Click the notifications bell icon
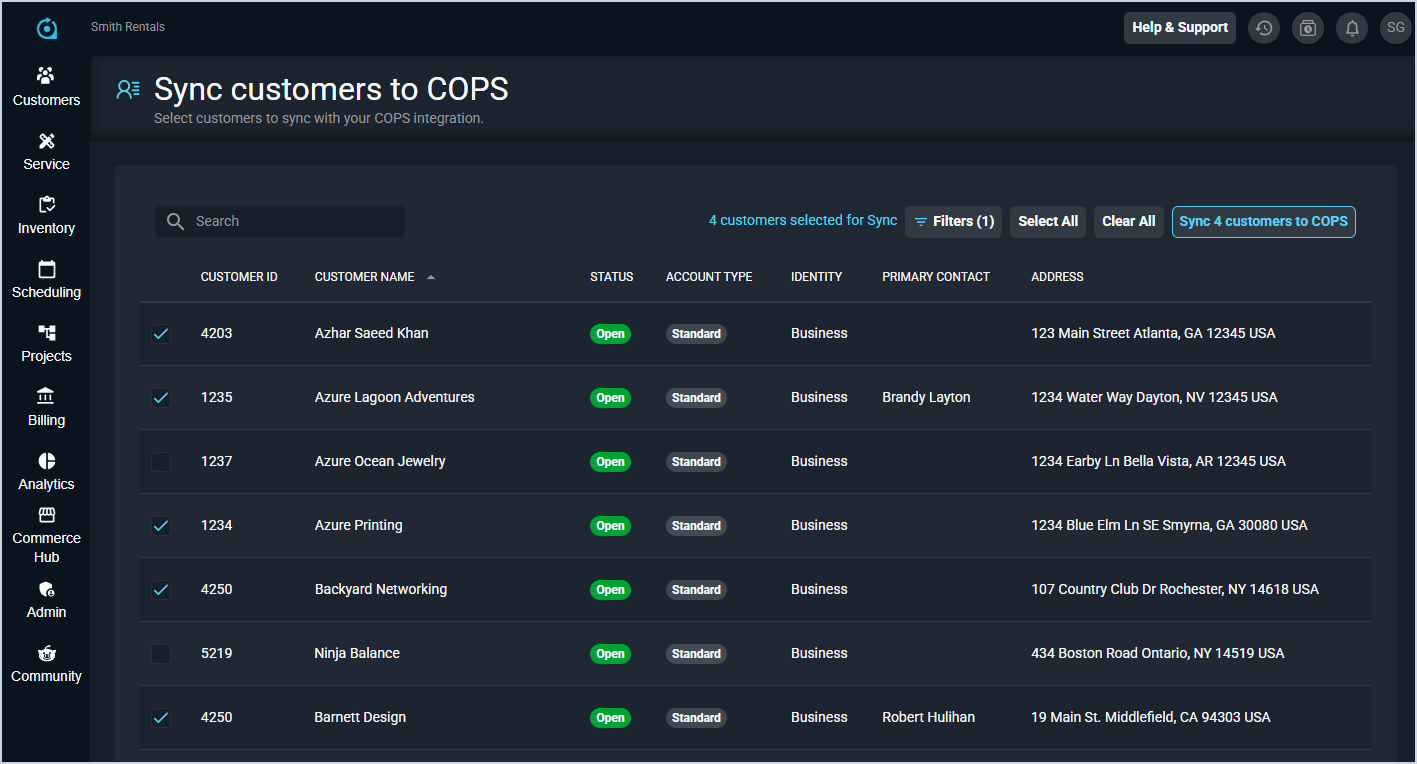1417x764 pixels. point(1352,28)
